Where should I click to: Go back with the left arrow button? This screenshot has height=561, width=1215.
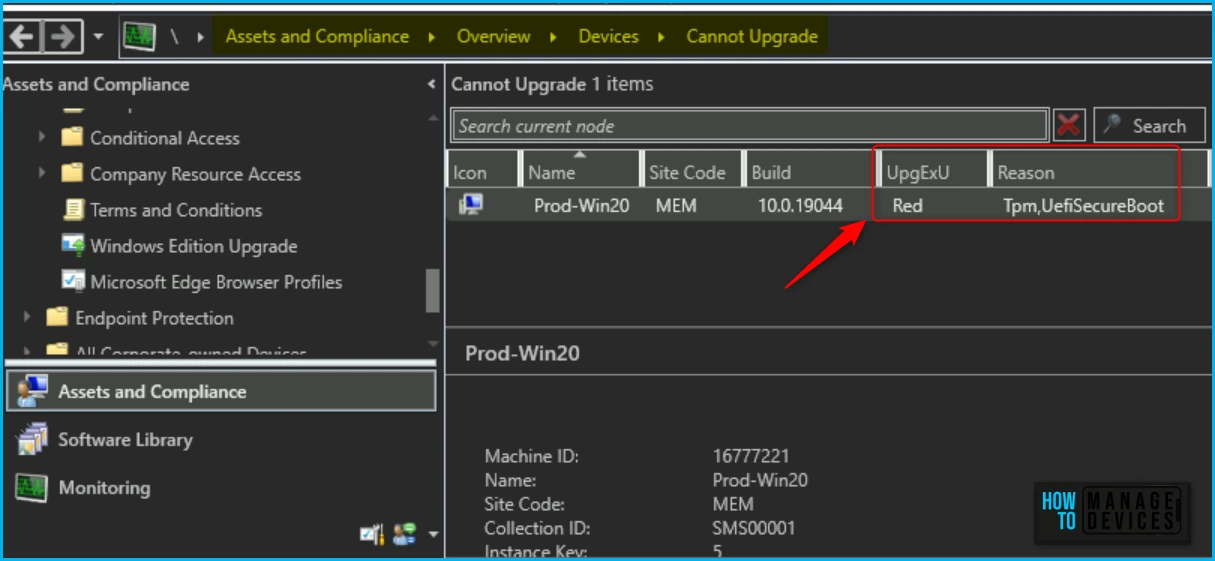tap(22, 37)
